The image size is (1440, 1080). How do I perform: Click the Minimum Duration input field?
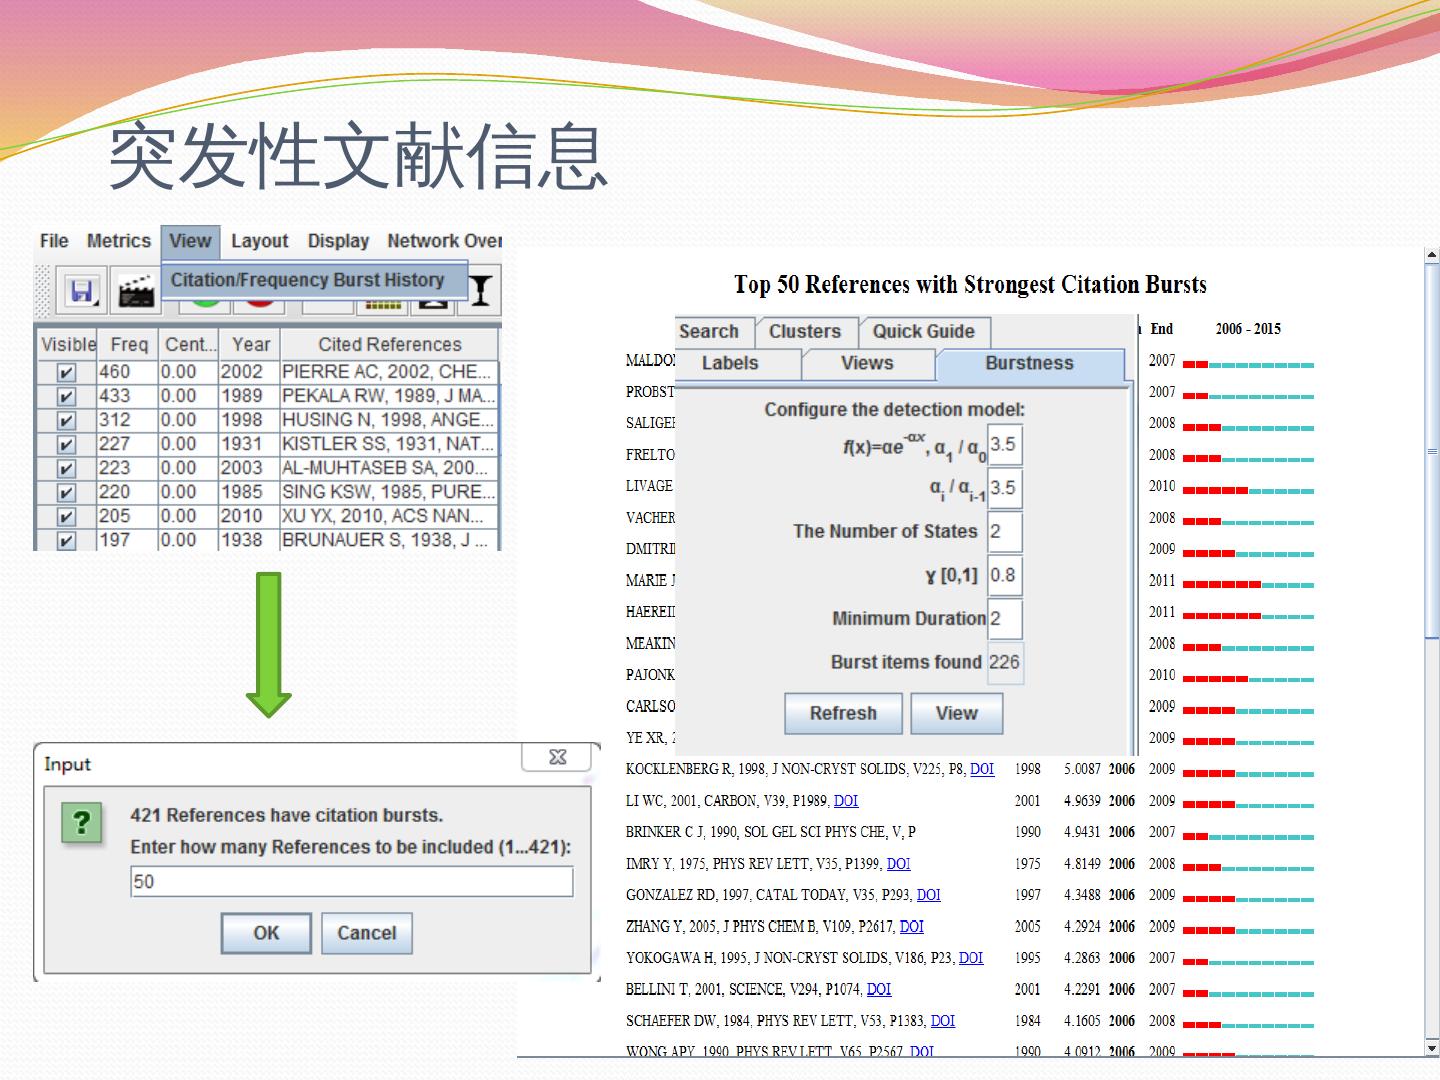pyautogui.click(x=1004, y=619)
